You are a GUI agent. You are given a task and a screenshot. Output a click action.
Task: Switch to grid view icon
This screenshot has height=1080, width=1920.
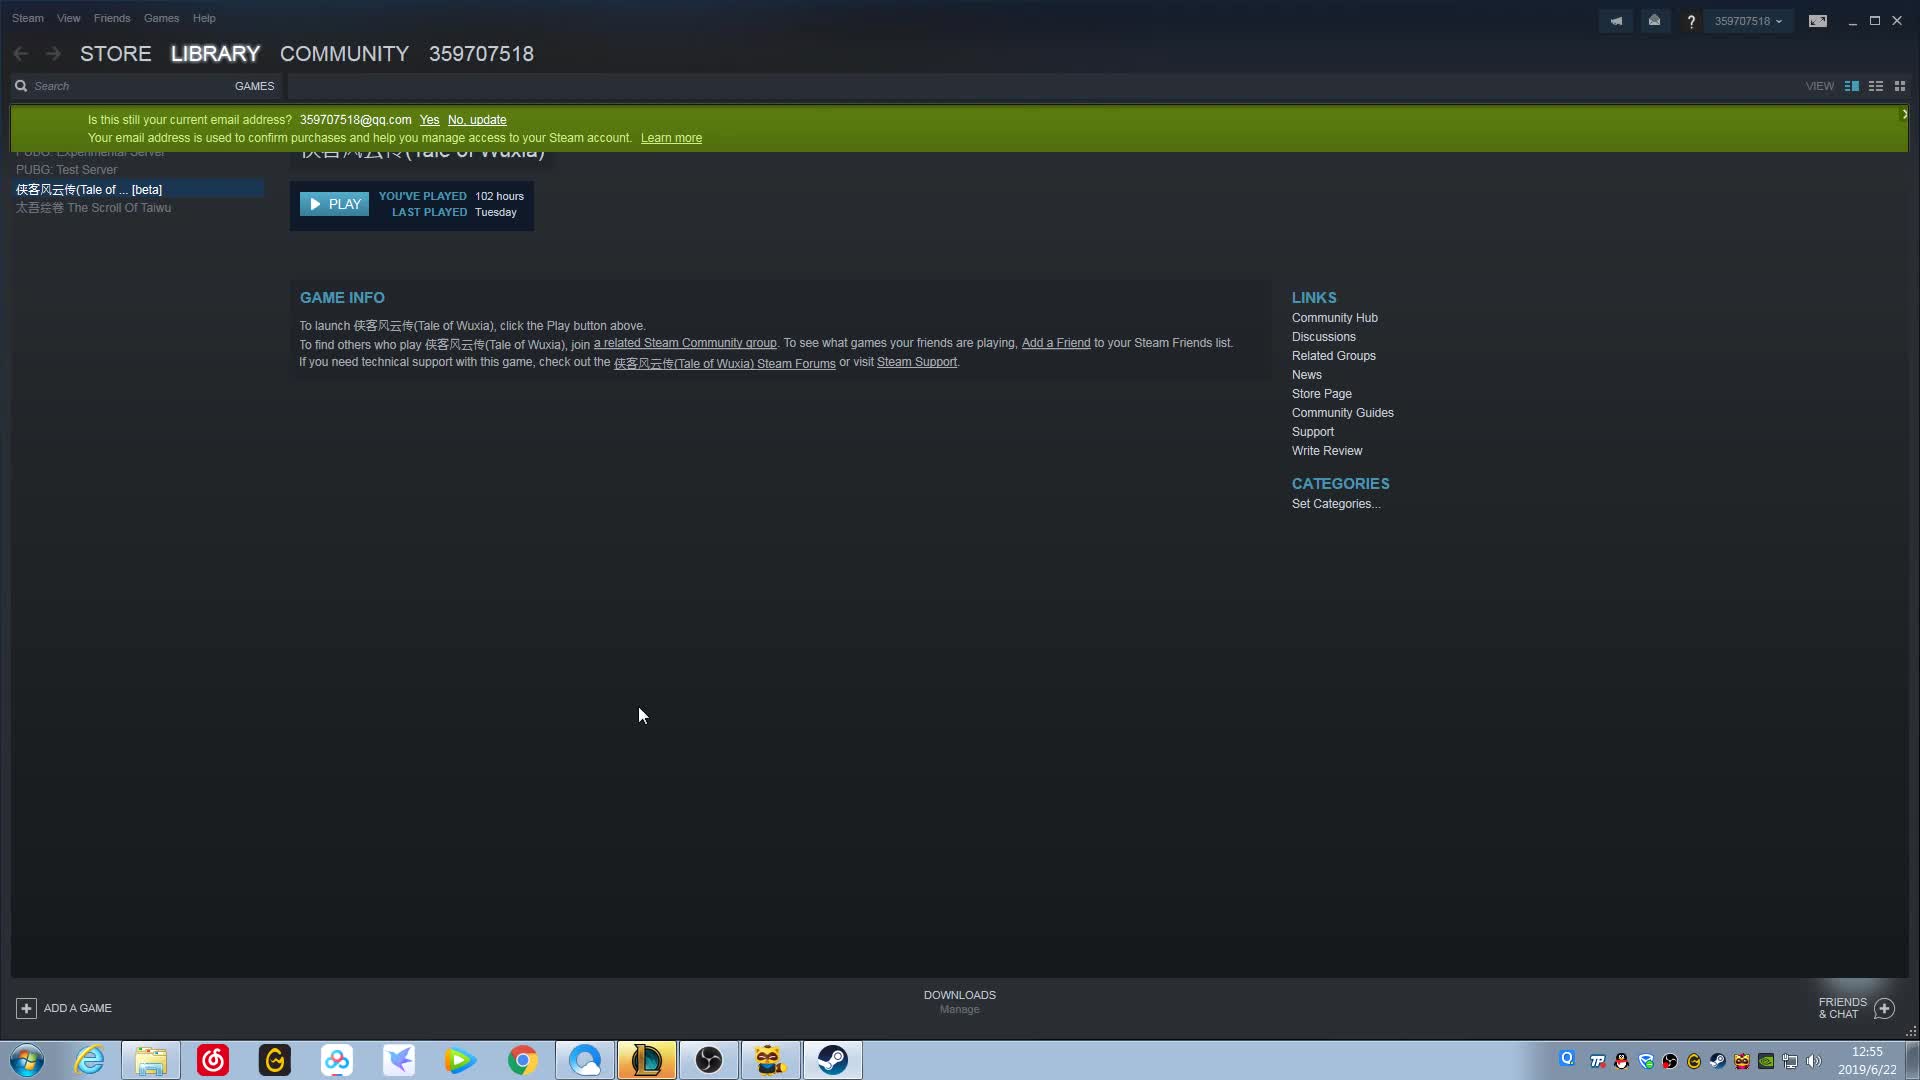click(1900, 86)
